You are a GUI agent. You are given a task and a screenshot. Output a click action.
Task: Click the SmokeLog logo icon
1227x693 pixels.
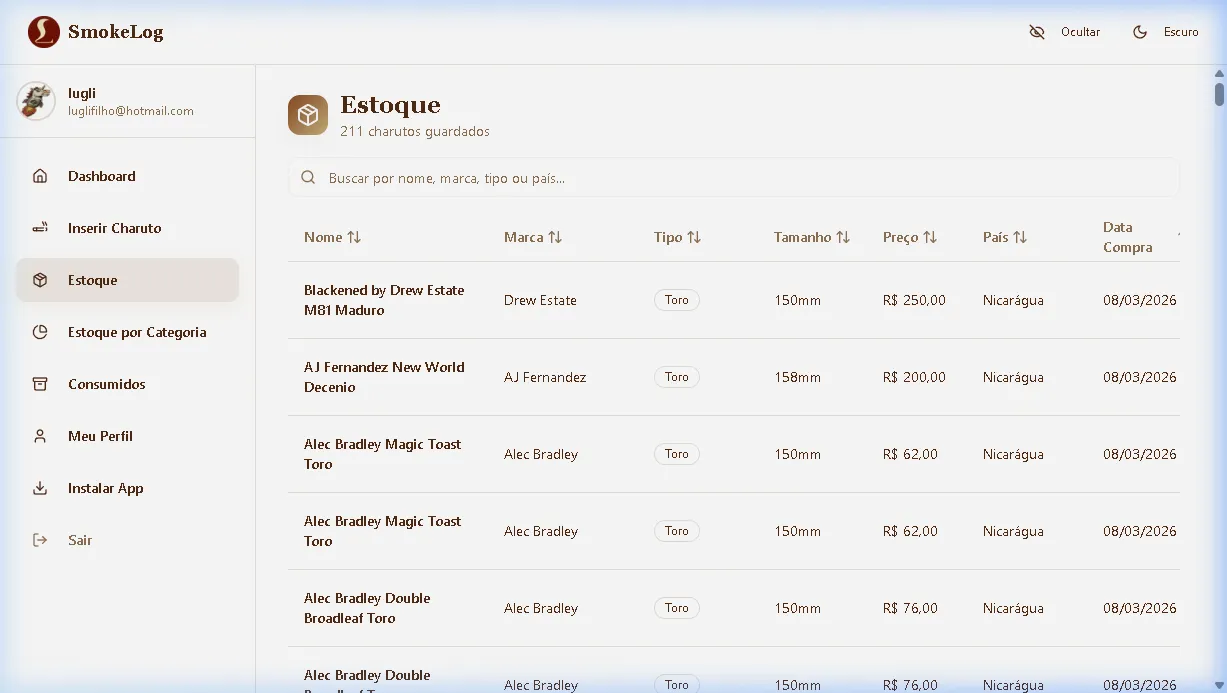point(44,32)
